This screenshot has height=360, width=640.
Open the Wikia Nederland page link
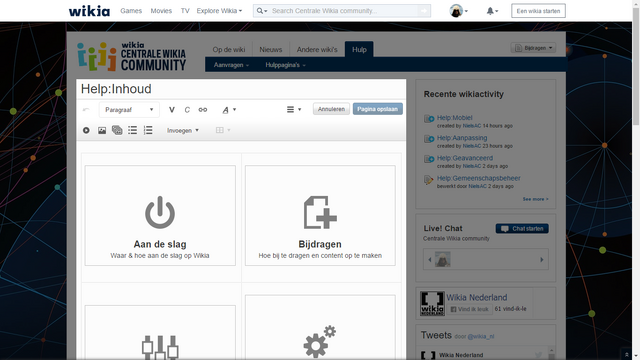pos(477,298)
